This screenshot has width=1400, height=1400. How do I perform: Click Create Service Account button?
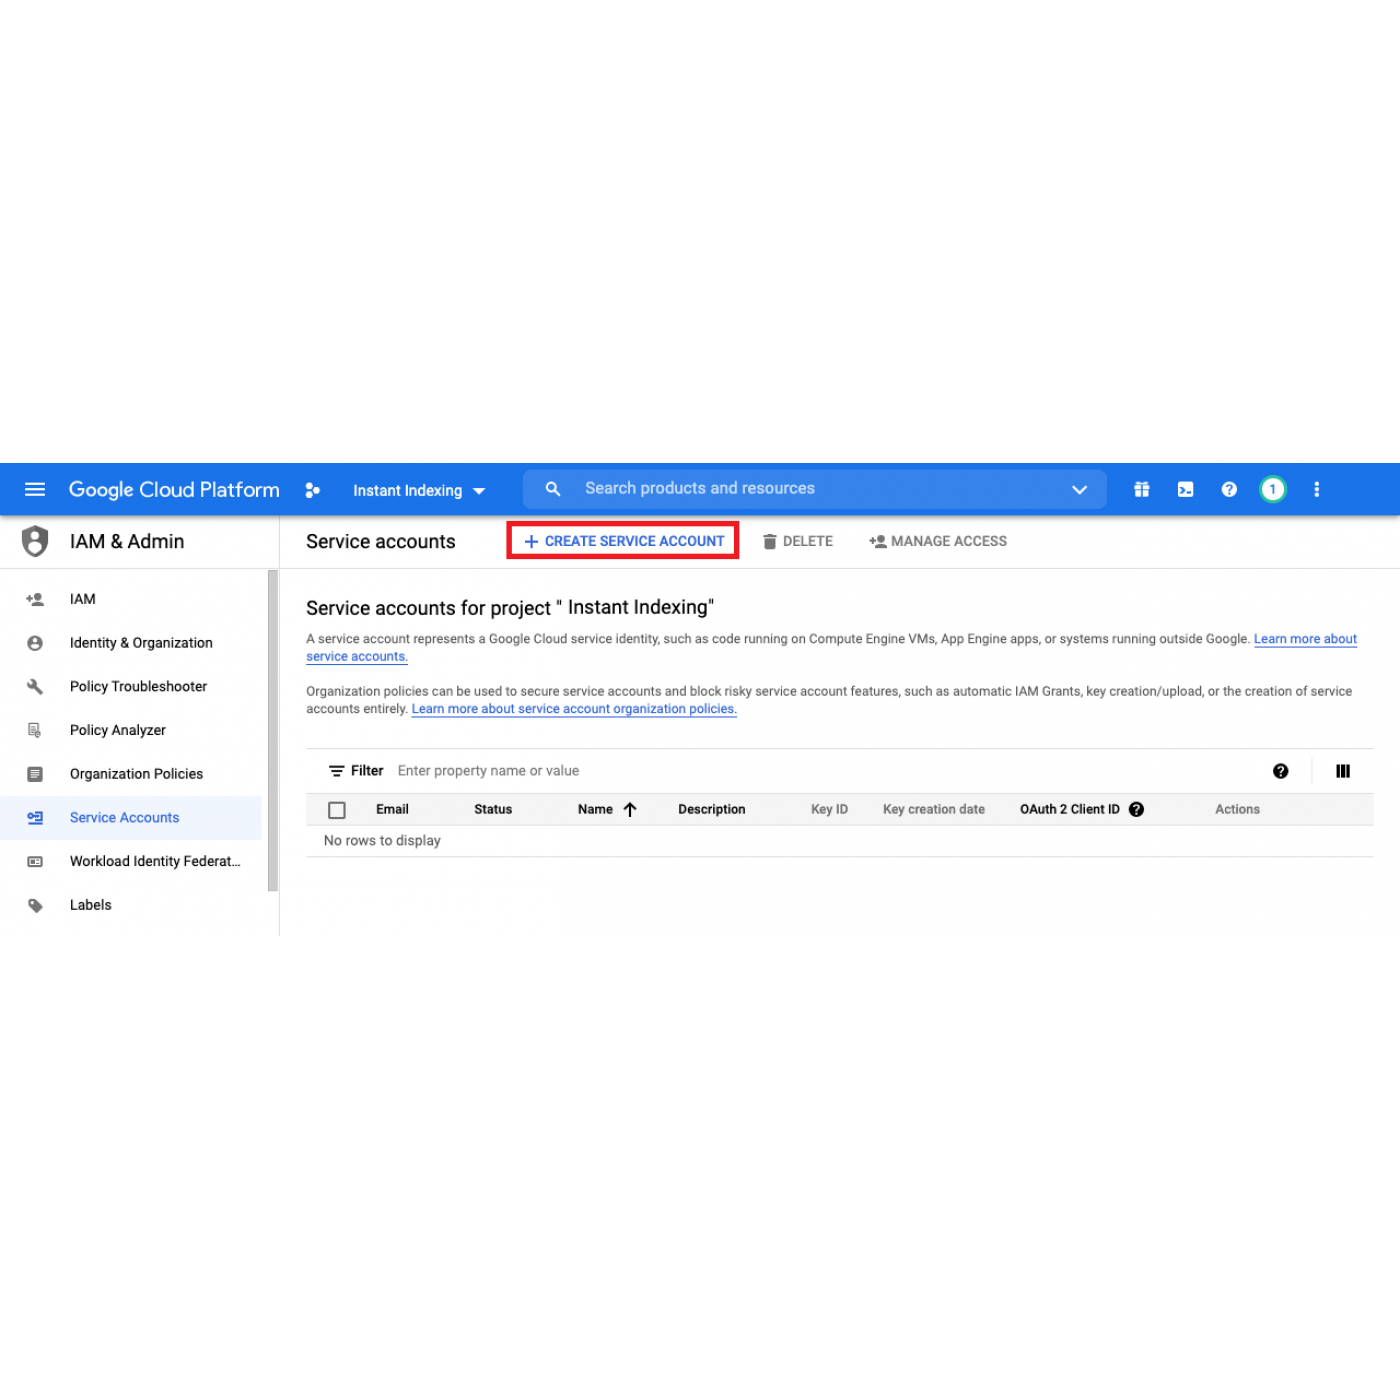tap(624, 541)
